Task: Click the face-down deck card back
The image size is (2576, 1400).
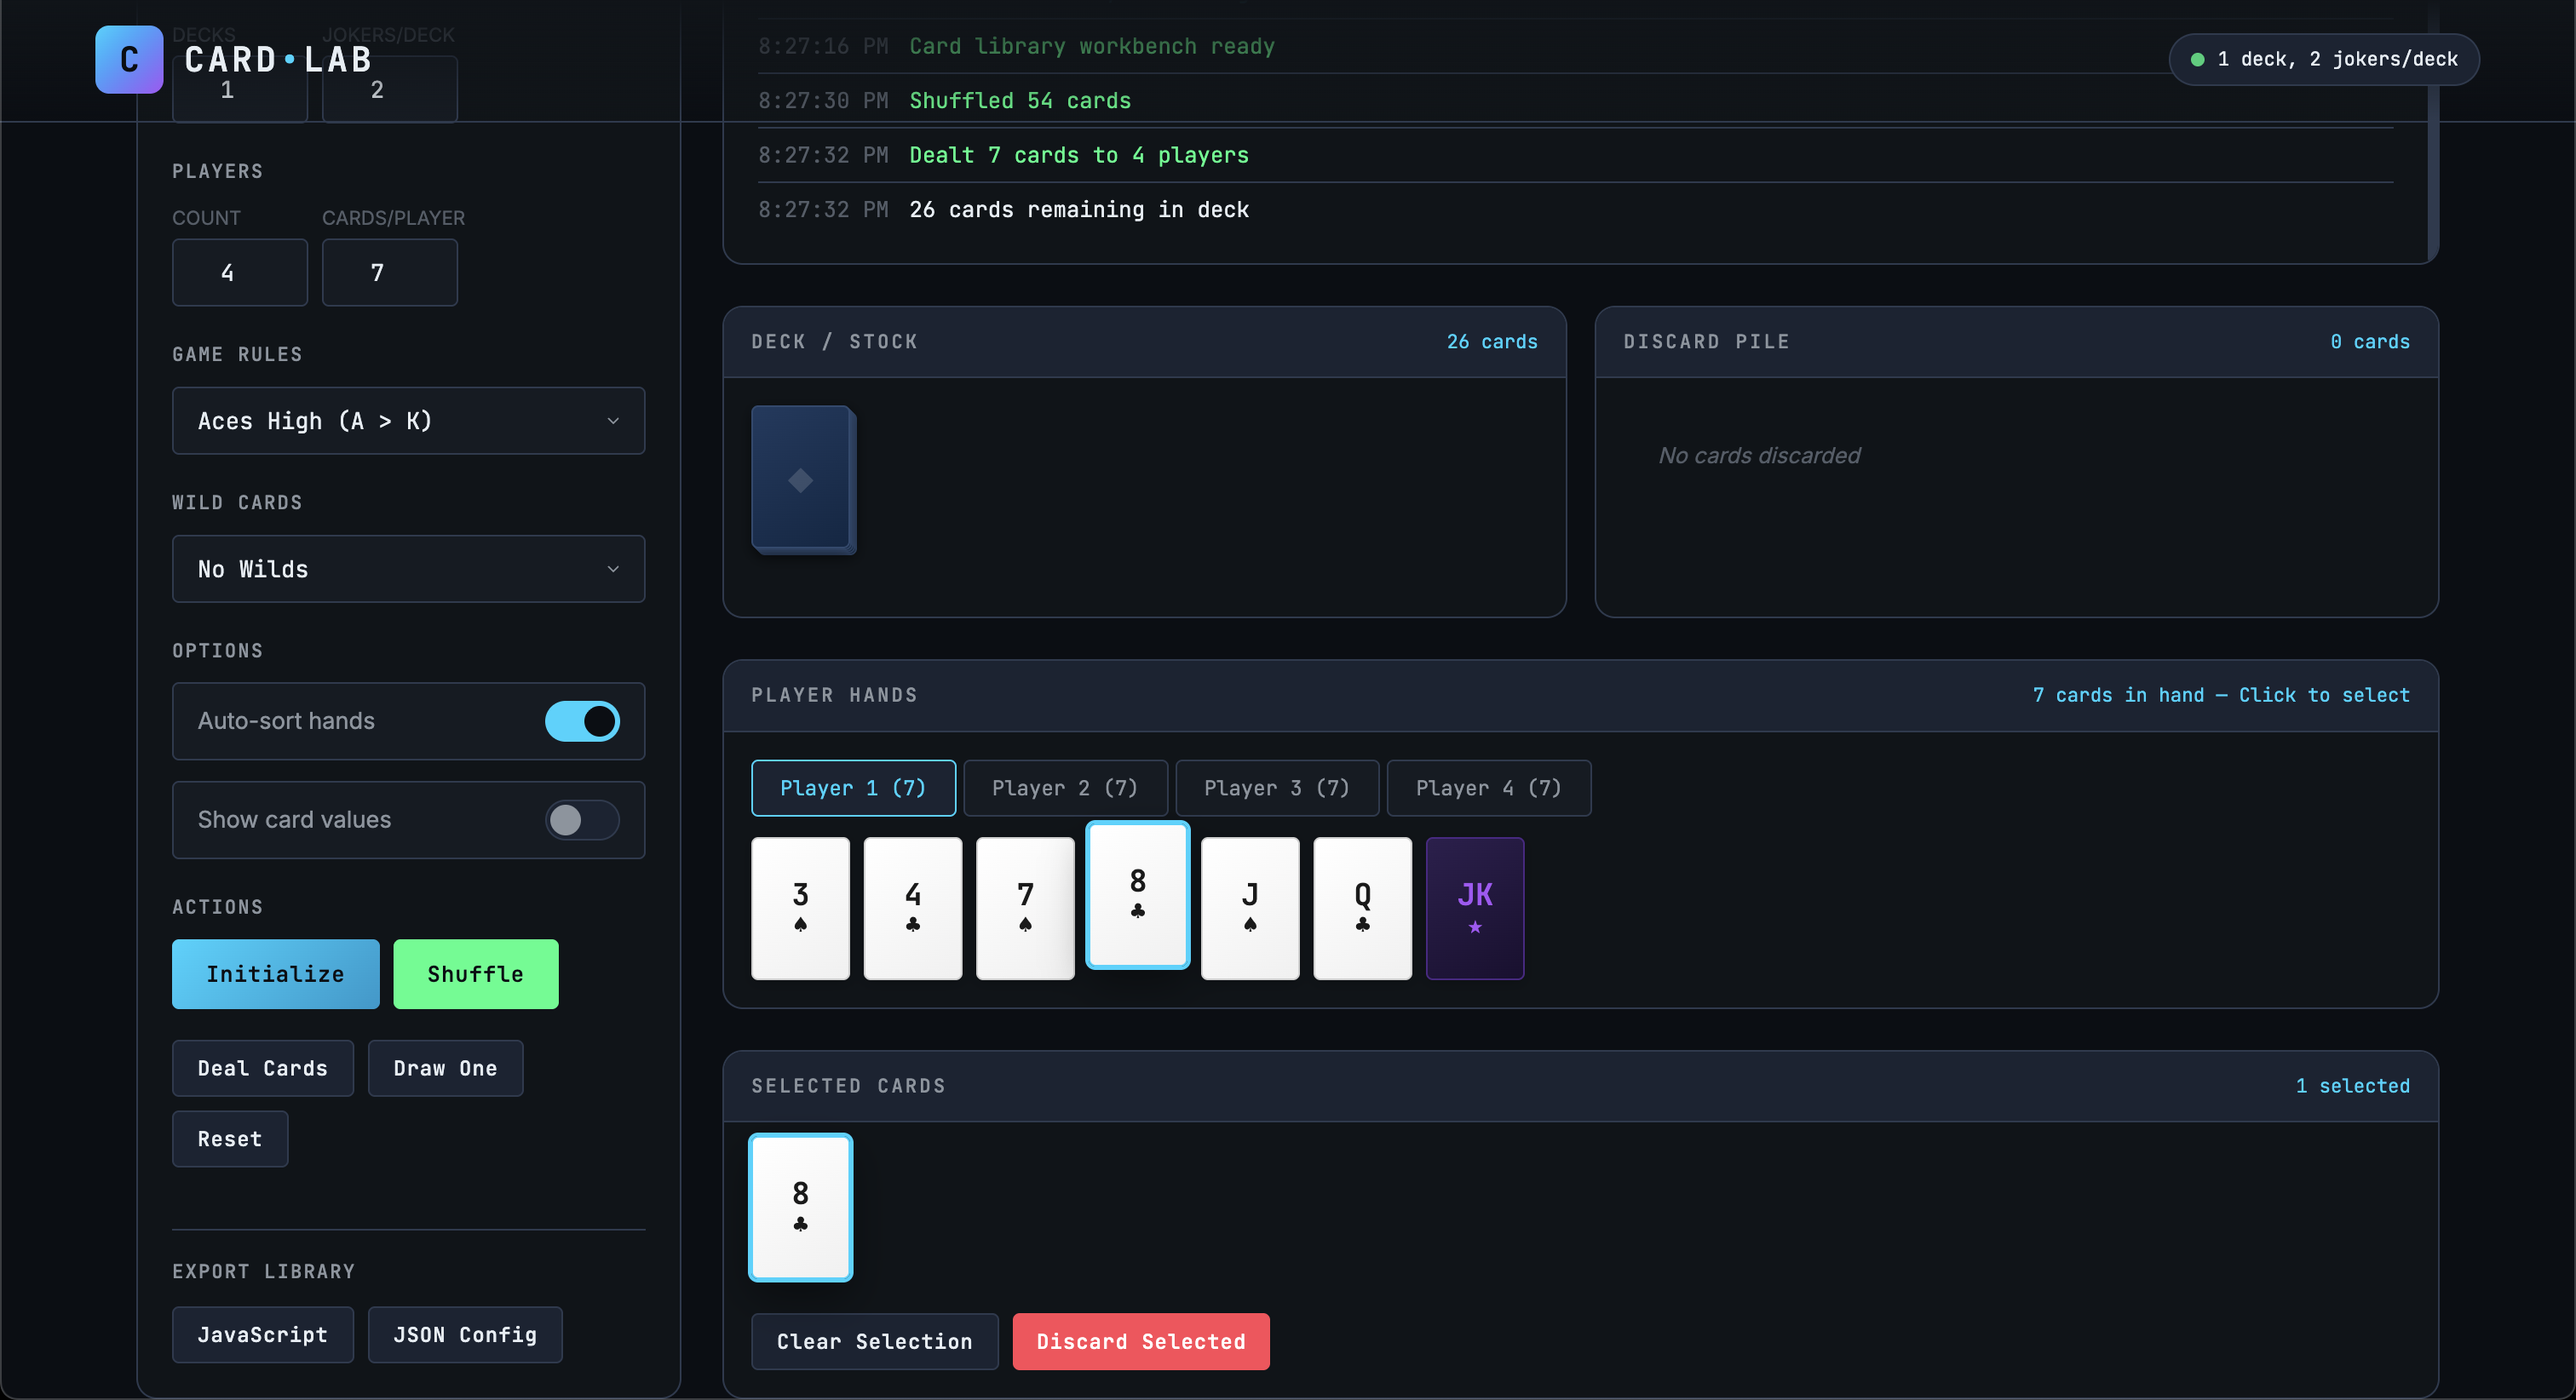Action: coord(802,480)
